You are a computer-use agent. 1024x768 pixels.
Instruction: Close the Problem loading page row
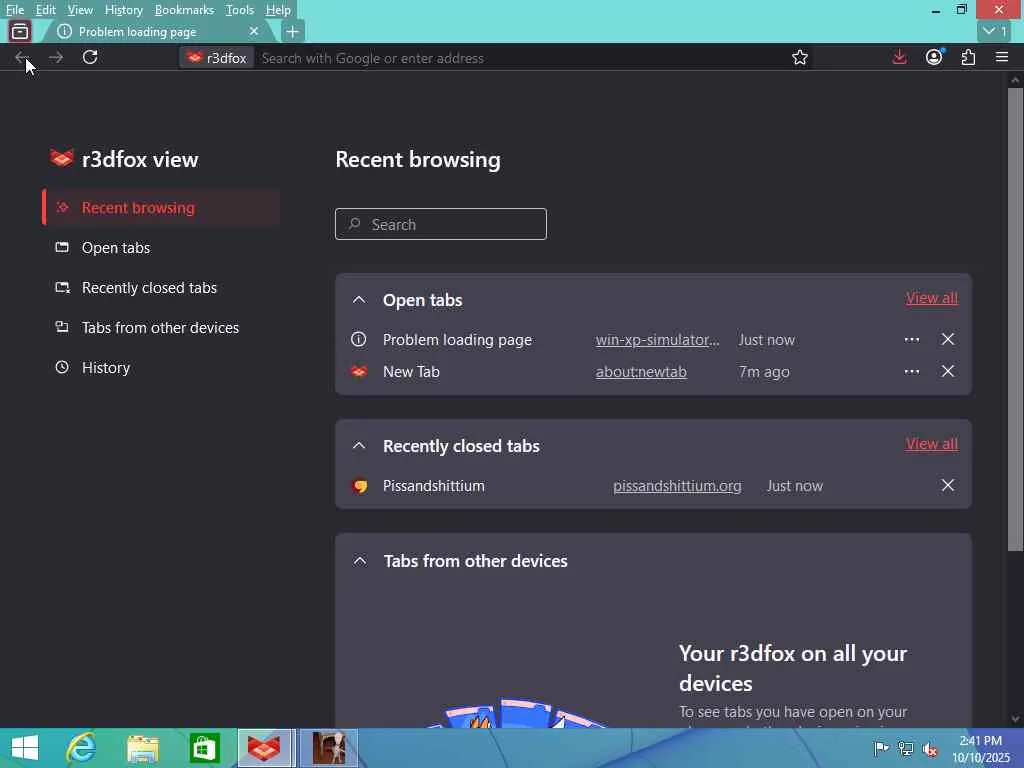[948, 339]
